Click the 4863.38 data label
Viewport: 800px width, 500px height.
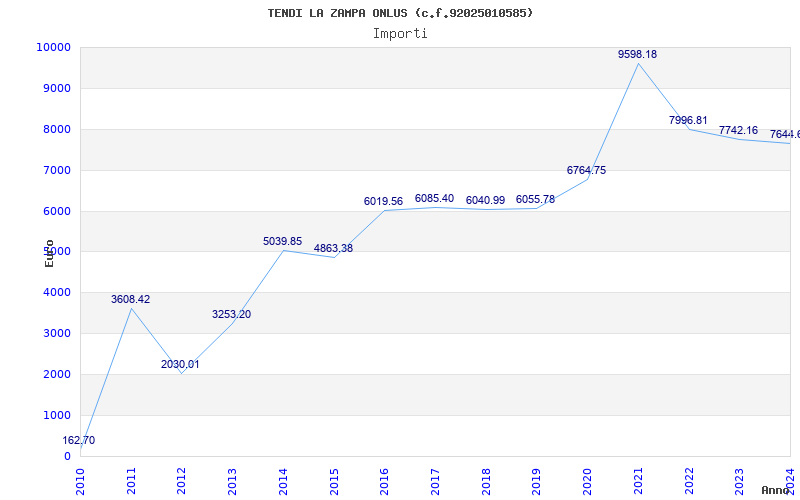click(x=333, y=248)
